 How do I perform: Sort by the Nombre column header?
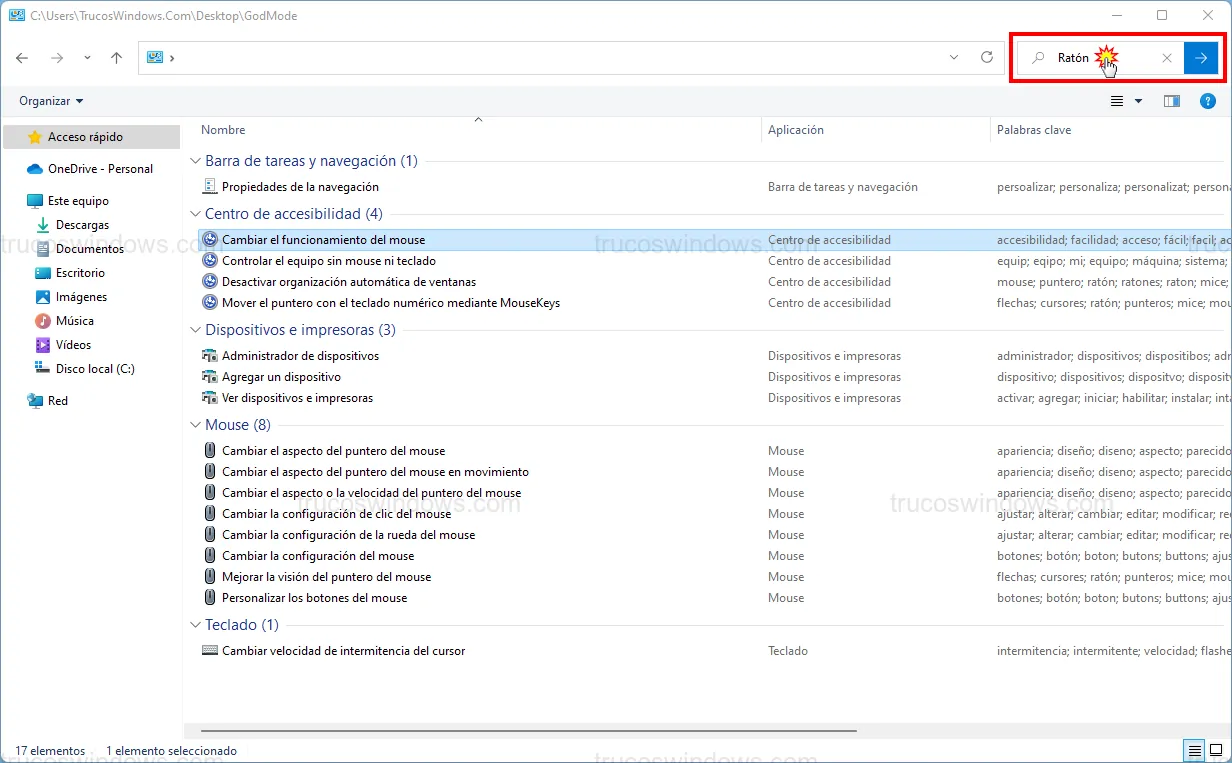[223, 130]
